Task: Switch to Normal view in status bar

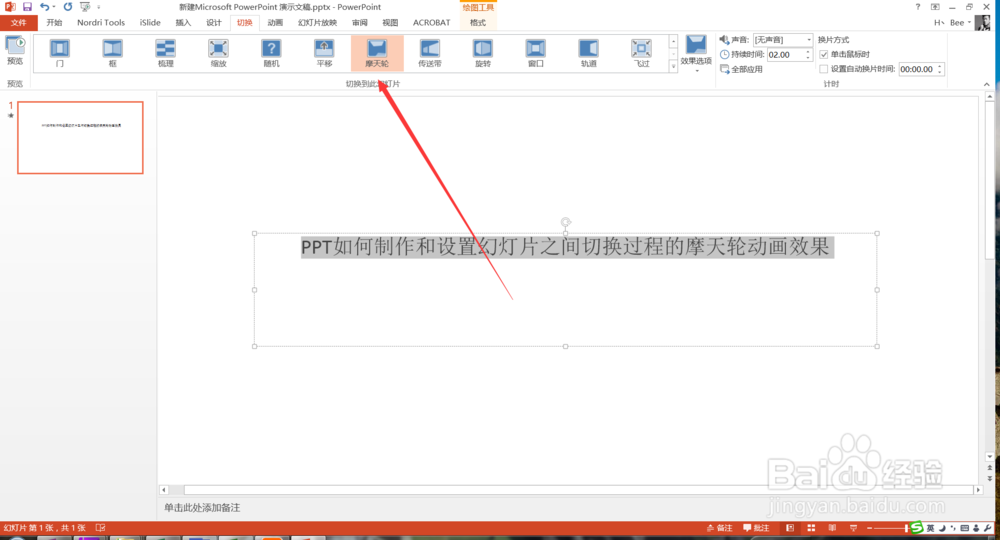Action: tap(790, 528)
